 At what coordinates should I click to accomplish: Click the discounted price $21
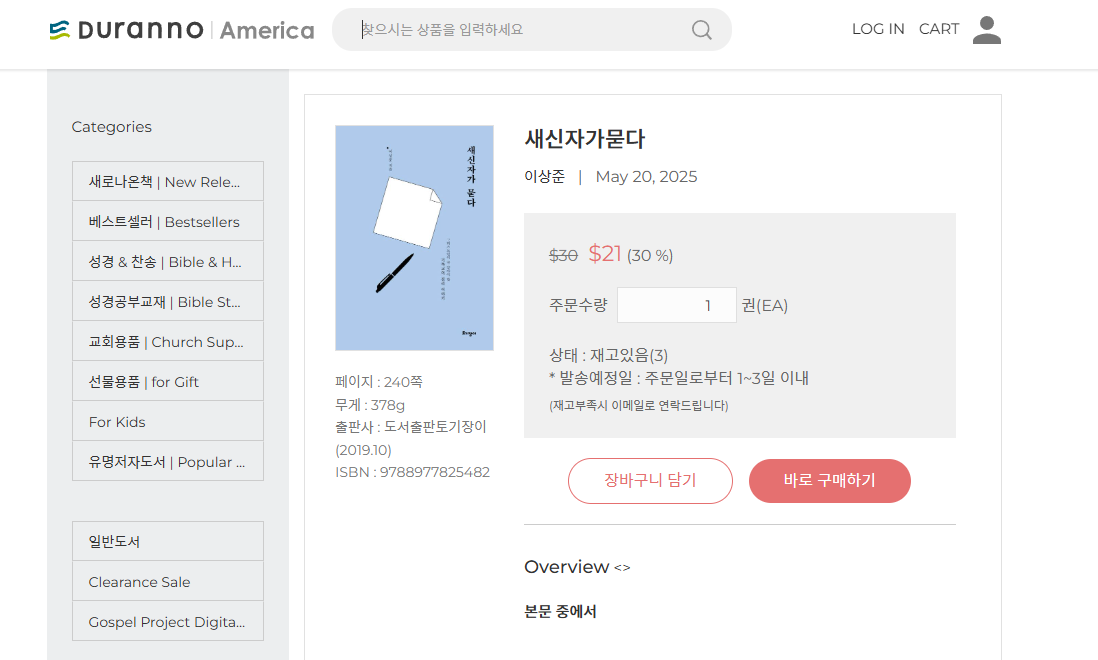tap(605, 253)
